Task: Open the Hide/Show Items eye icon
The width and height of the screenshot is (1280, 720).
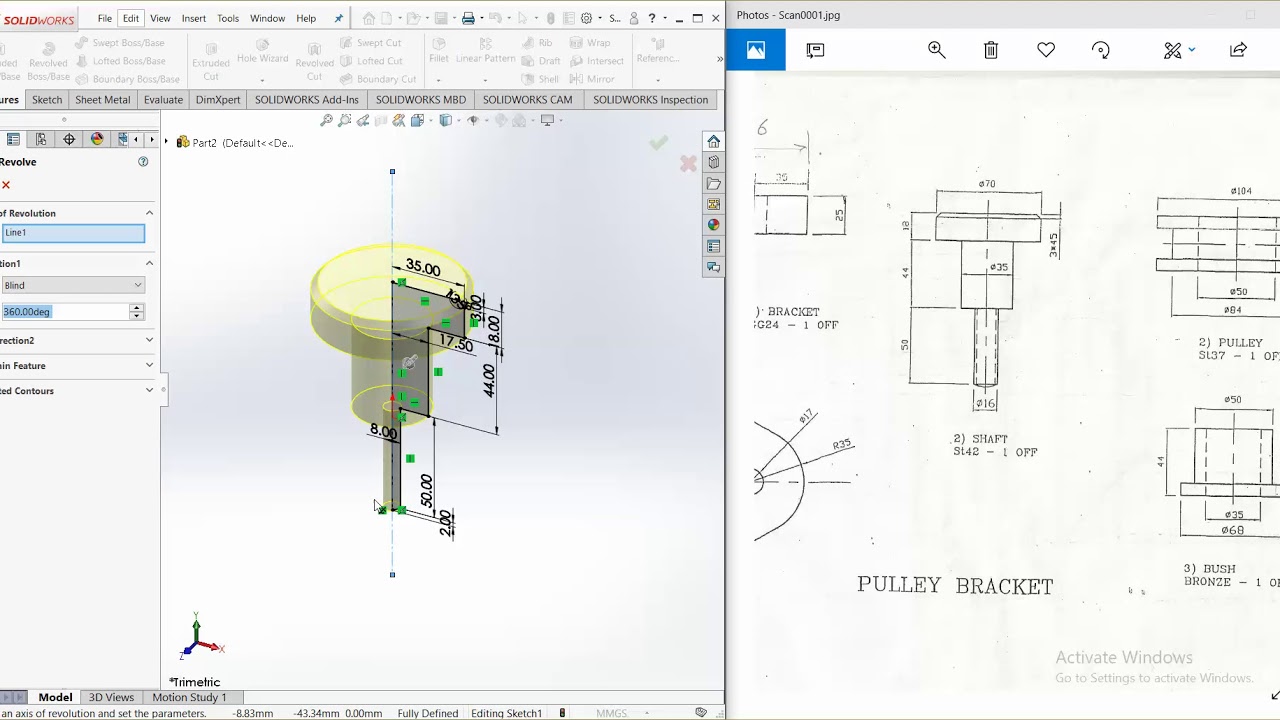Action: (x=474, y=120)
